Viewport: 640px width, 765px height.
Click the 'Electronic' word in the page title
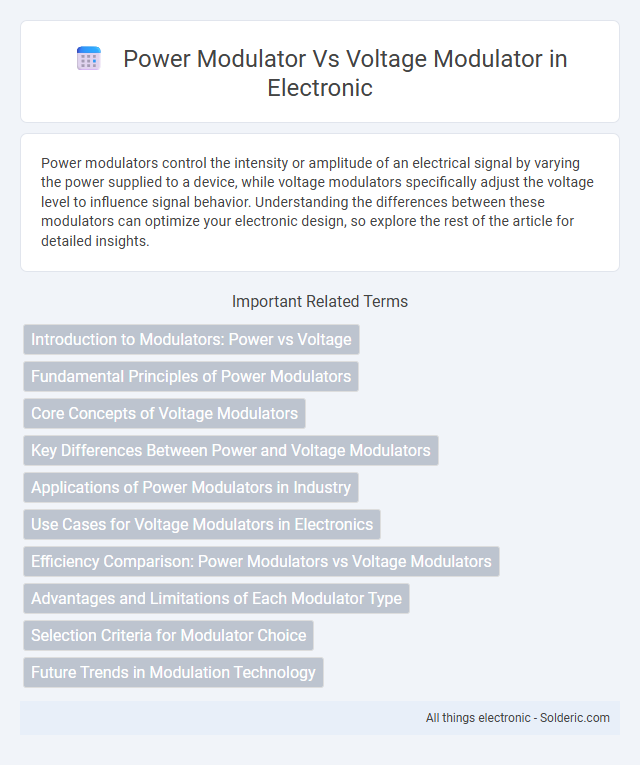click(320, 88)
